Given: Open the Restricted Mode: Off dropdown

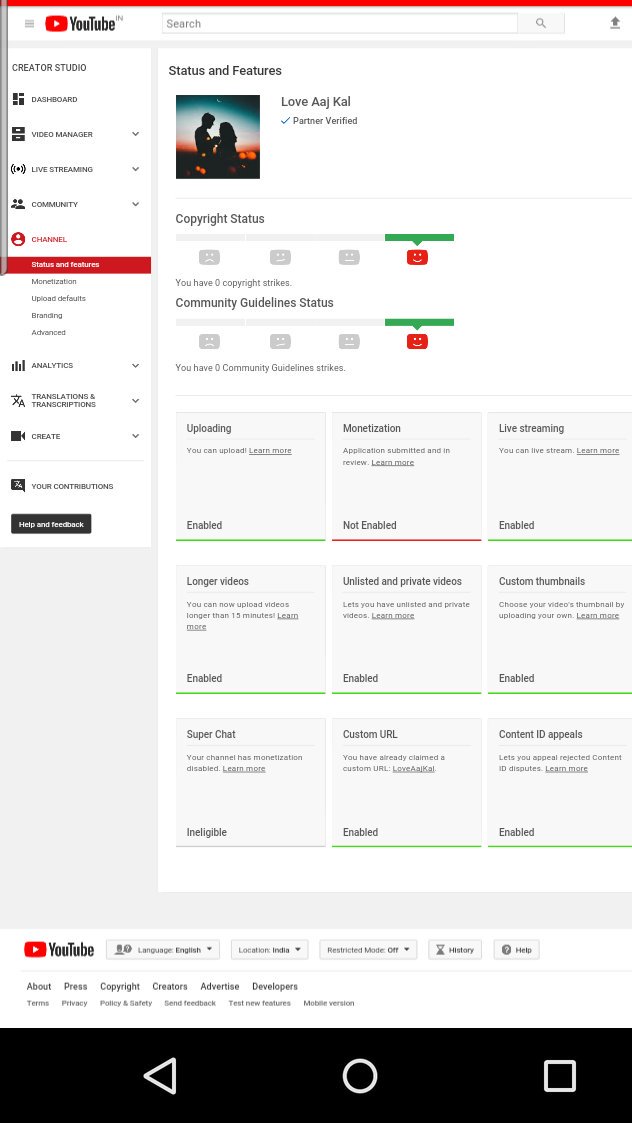Looking at the screenshot, I should pos(368,950).
